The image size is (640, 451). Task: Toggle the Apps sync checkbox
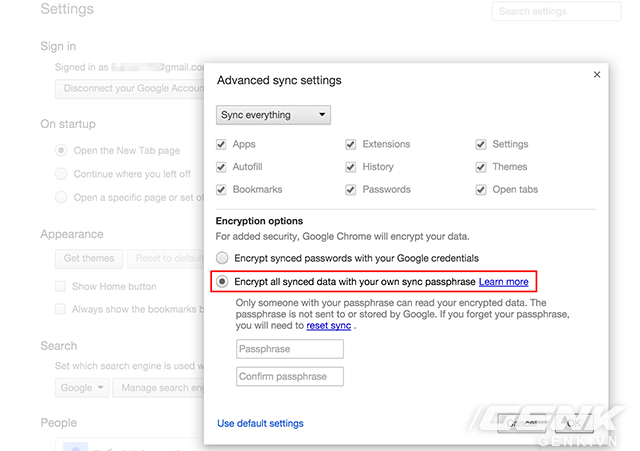(221, 144)
